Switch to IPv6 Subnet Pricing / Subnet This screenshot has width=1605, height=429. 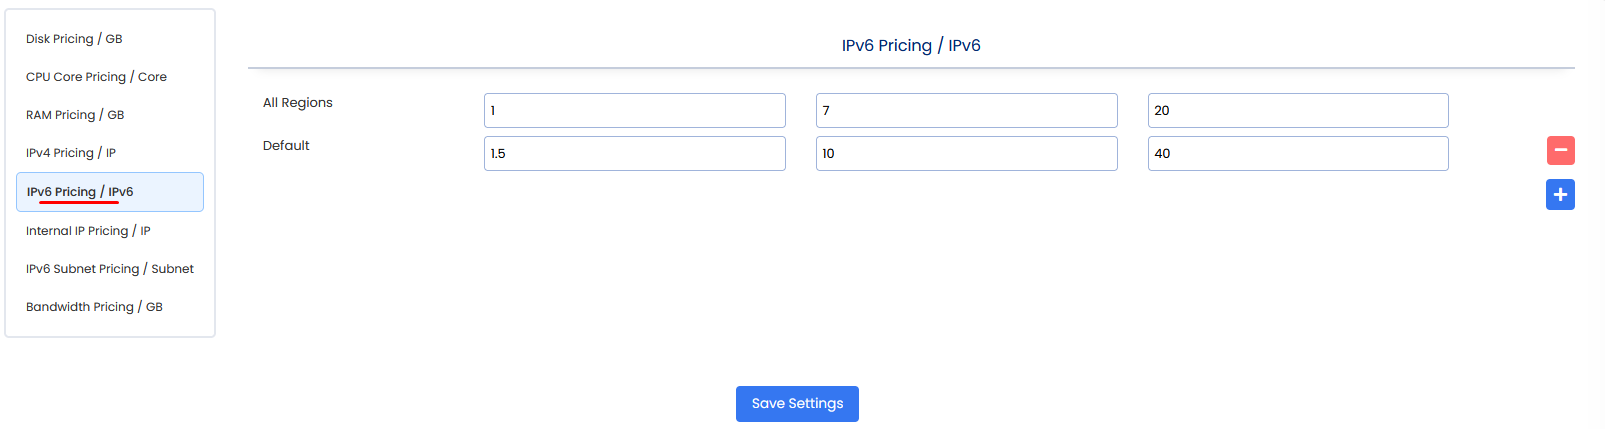(110, 269)
